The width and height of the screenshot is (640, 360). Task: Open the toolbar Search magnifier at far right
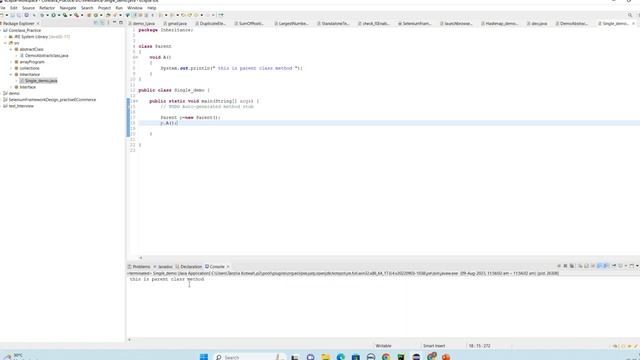[630, 15]
